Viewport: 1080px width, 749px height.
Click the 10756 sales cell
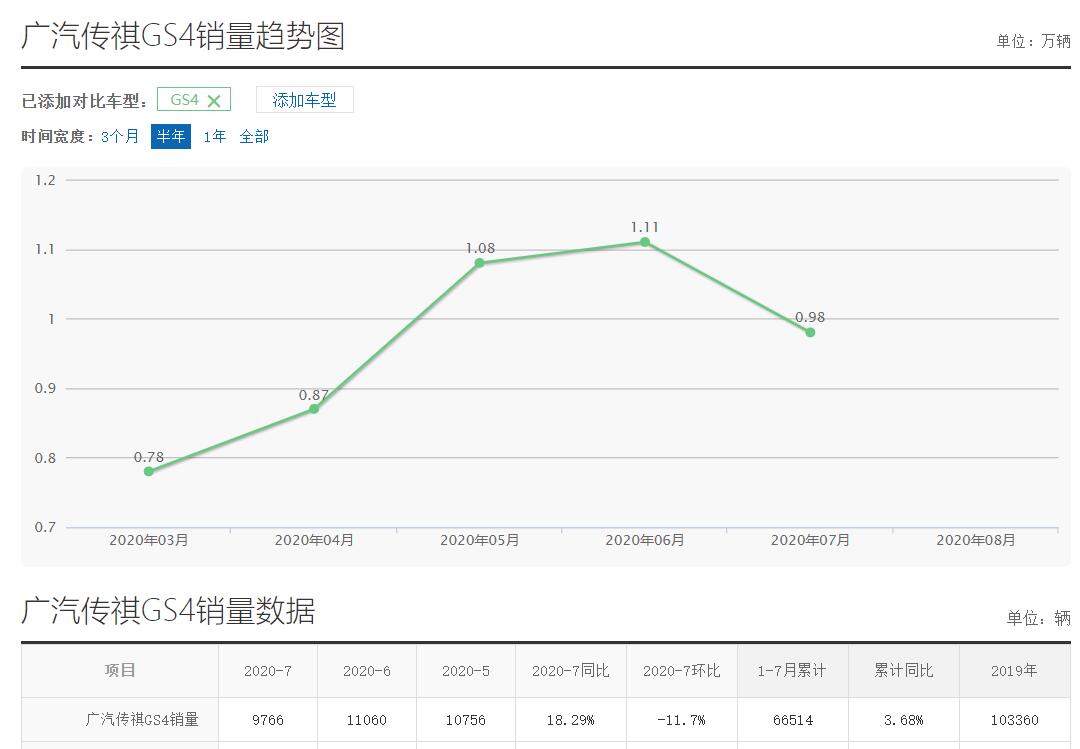point(466,719)
